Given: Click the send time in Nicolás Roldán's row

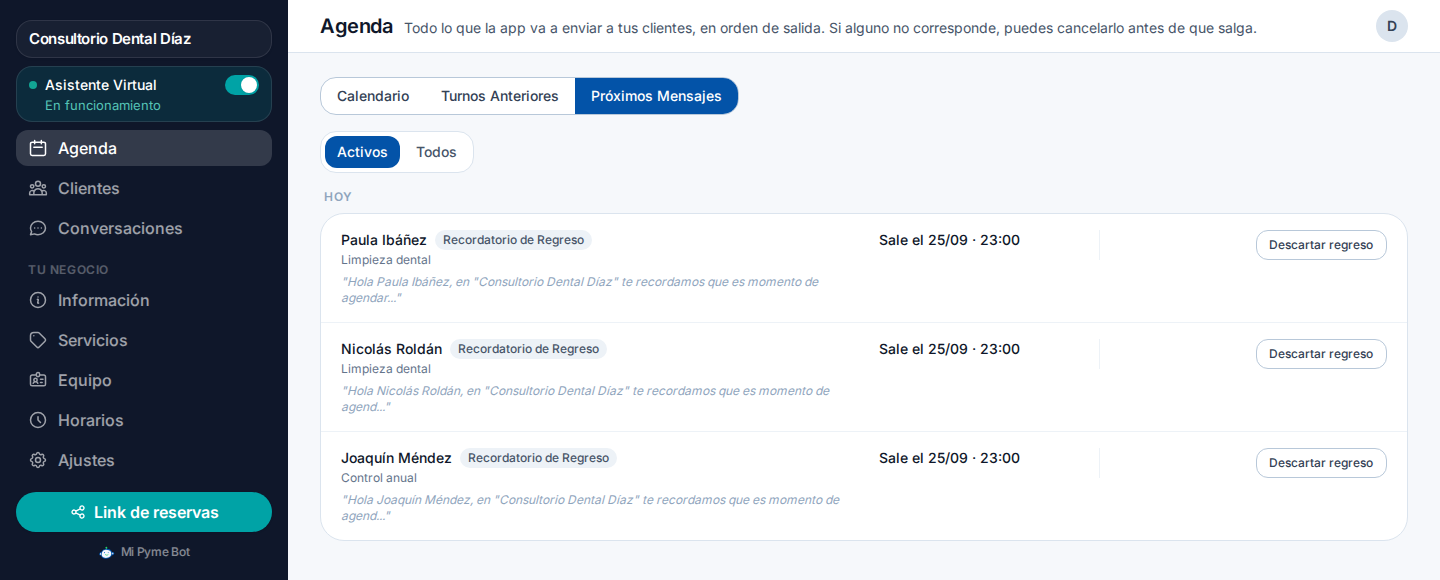Looking at the screenshot, I should click(949, 349).
